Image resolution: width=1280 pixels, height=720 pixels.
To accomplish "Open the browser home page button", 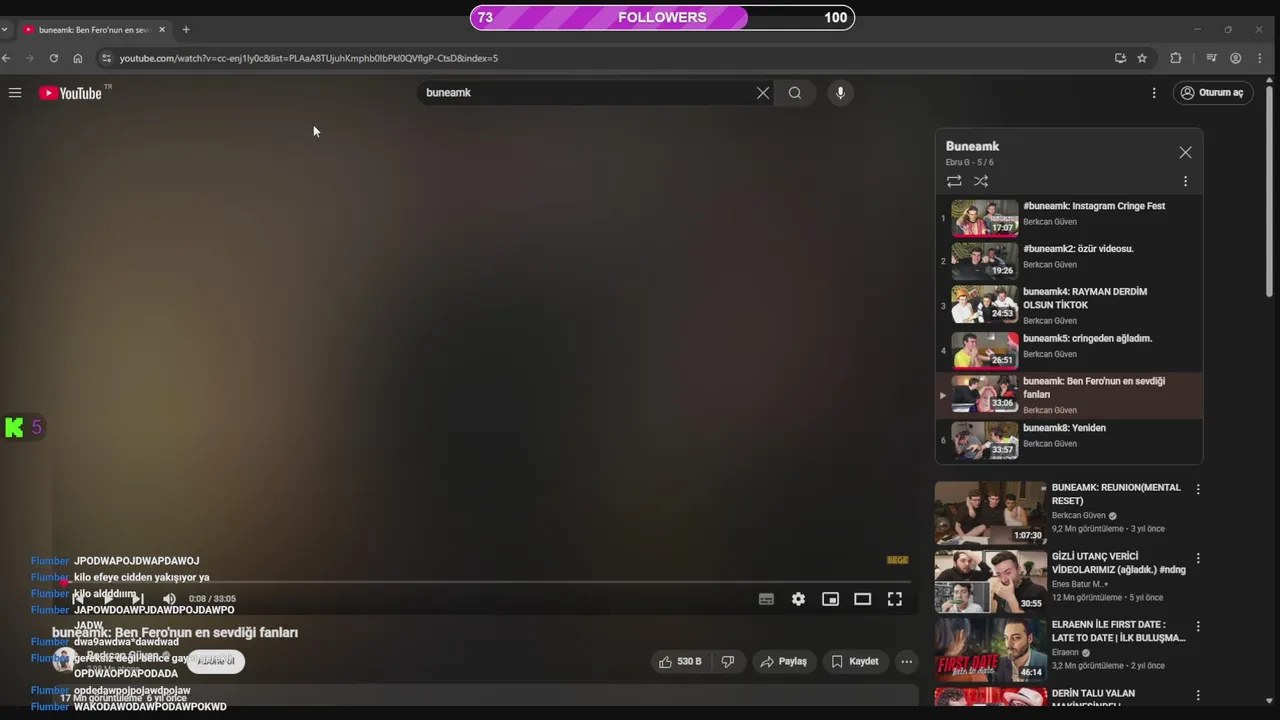I will (x=78, y=58).
